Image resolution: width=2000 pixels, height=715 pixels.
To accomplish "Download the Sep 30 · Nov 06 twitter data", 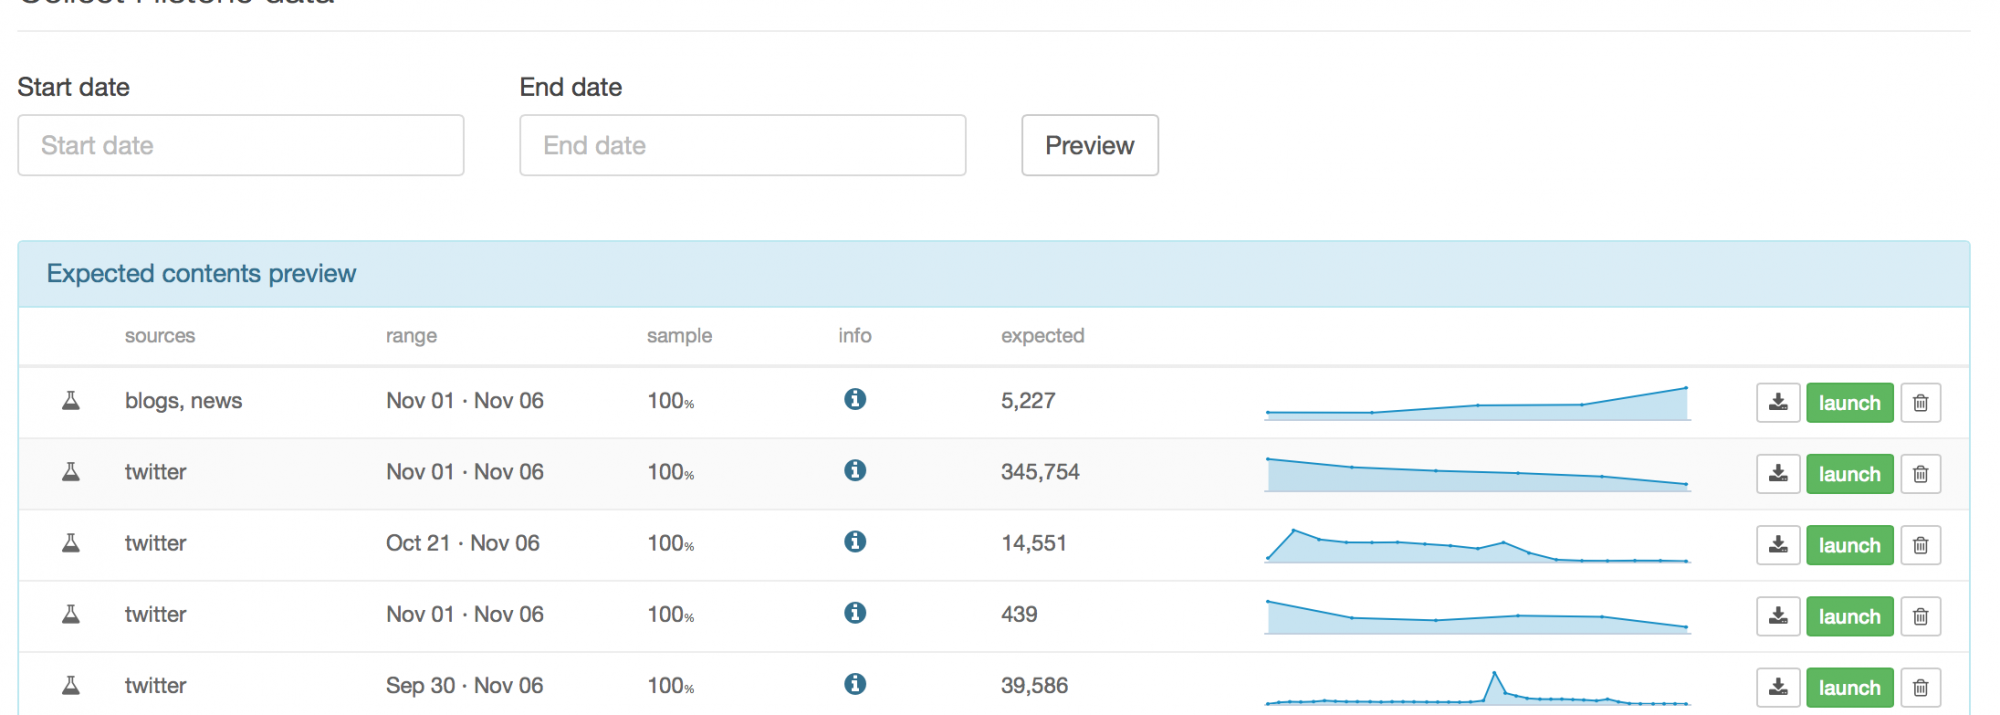I will [x=1777, y=687].
